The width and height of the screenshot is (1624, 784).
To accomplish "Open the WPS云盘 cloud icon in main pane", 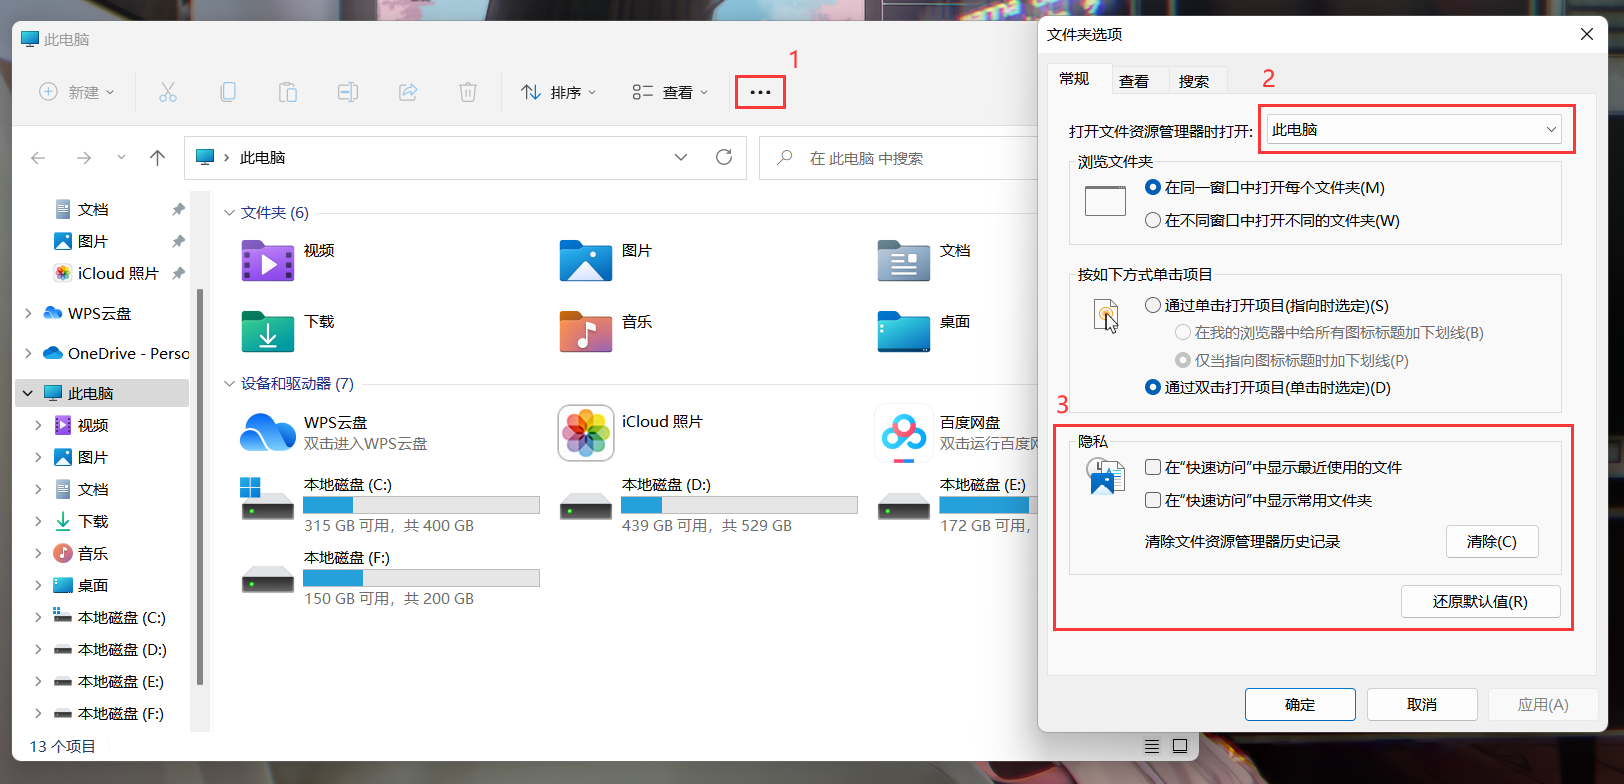I will (267, 433).
